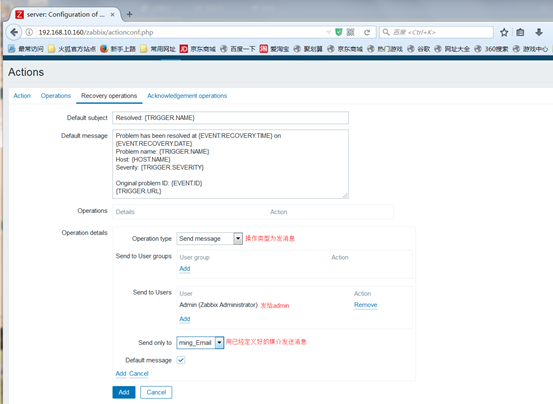Screen dimensions: 553x404
Task: Click the outlined Cancel button
Action: pos(156,392)
